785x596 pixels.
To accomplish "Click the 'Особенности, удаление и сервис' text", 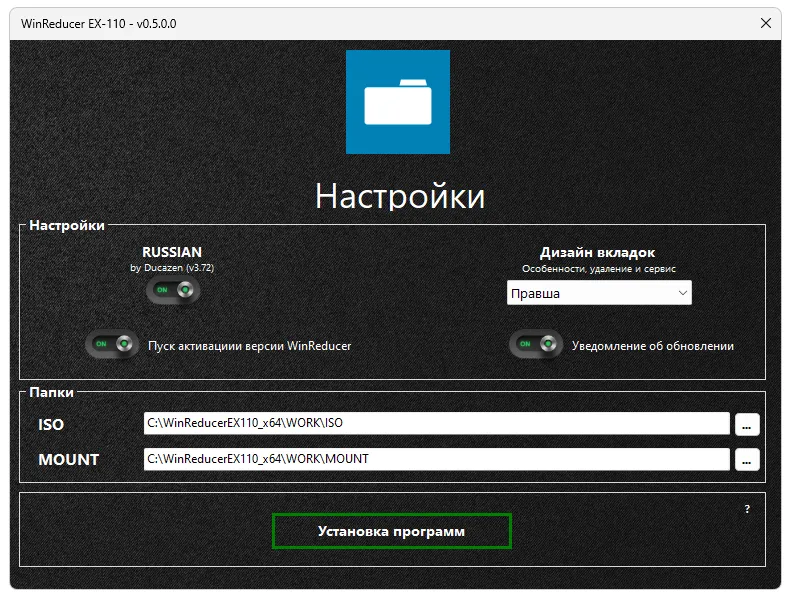I will 599,269.
